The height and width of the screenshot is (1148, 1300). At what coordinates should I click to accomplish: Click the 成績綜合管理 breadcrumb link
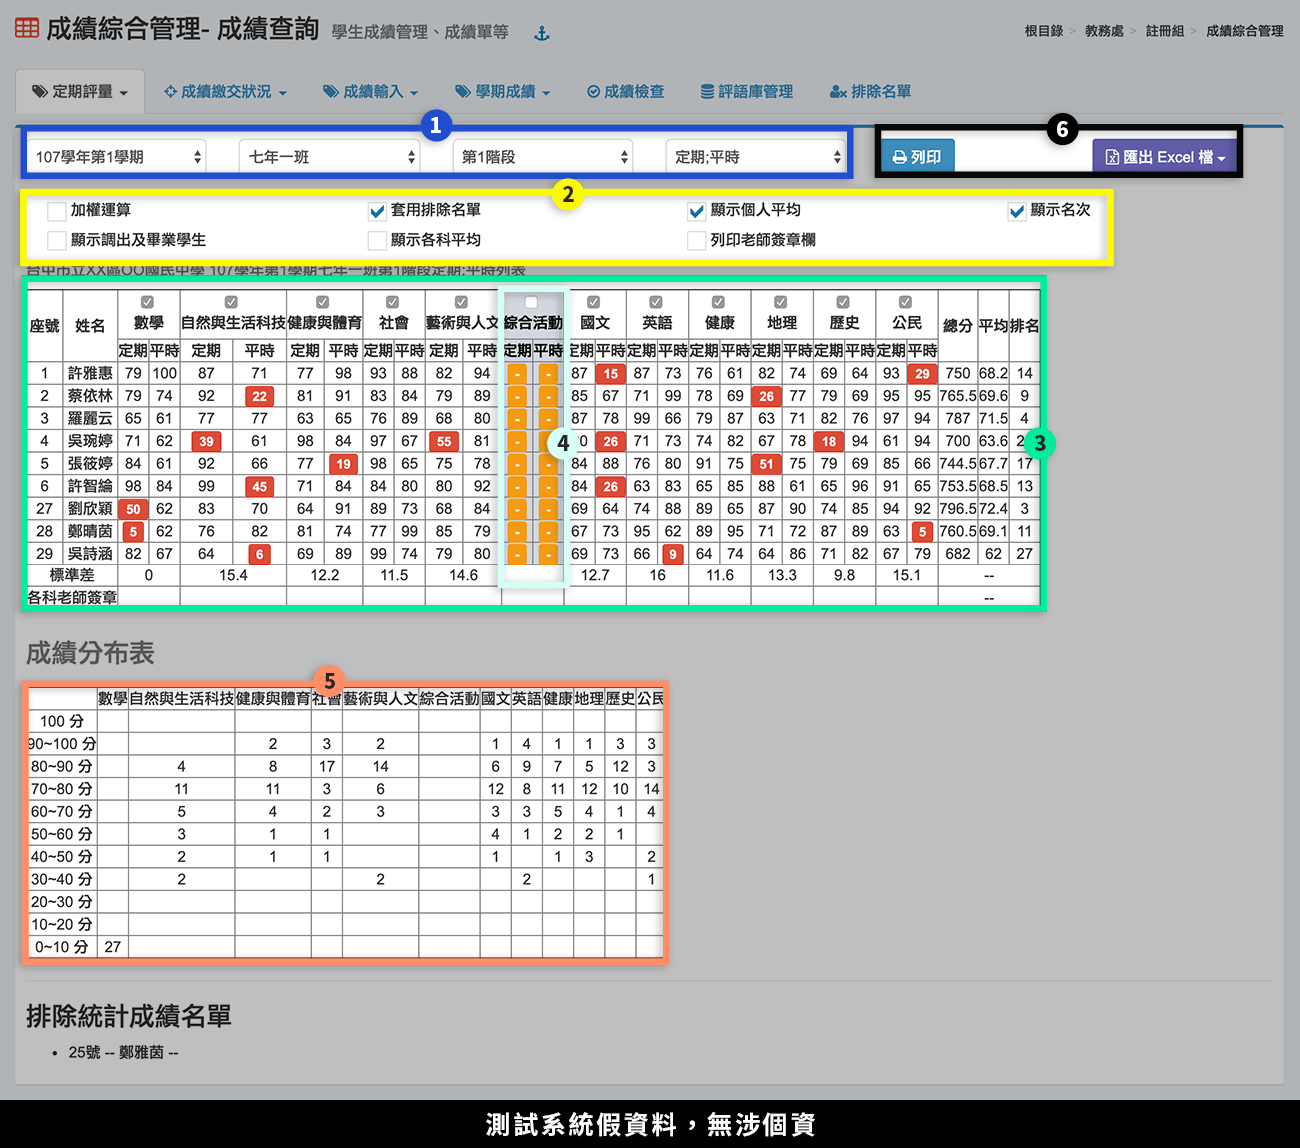click(1245, 31)
